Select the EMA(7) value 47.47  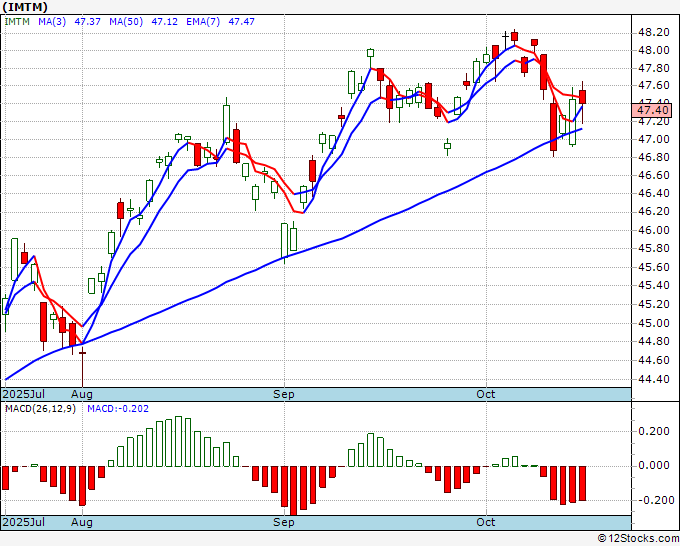point(242,21)
